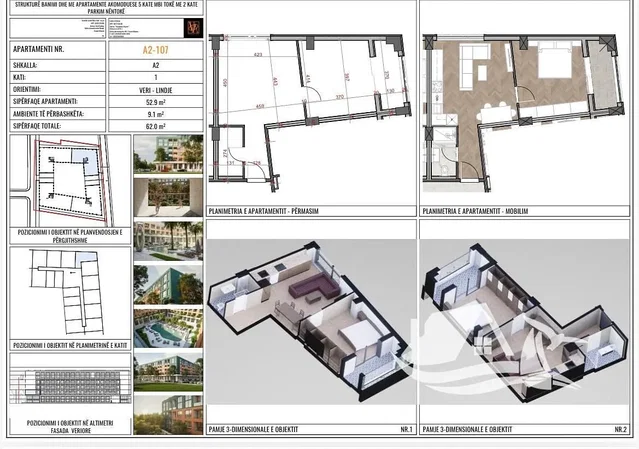Click the bathroom in the furnished plan
The height and width of the screenshot is (449, 639).
[443, 152]
